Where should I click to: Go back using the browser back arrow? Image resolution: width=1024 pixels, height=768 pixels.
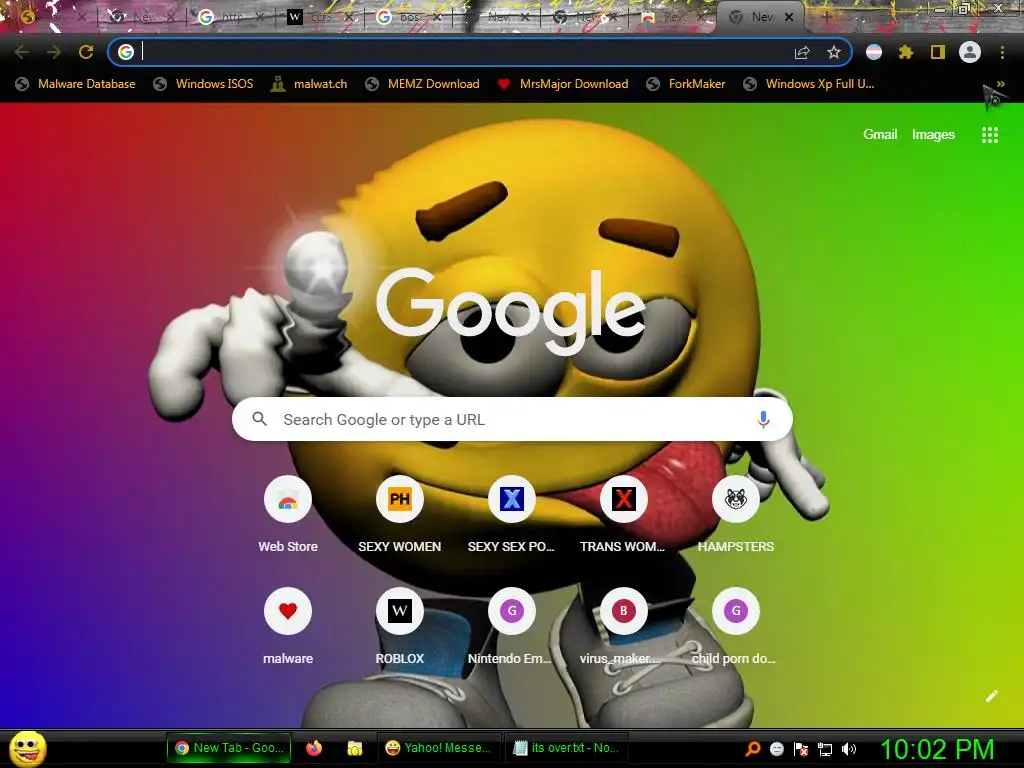point(22,52)
